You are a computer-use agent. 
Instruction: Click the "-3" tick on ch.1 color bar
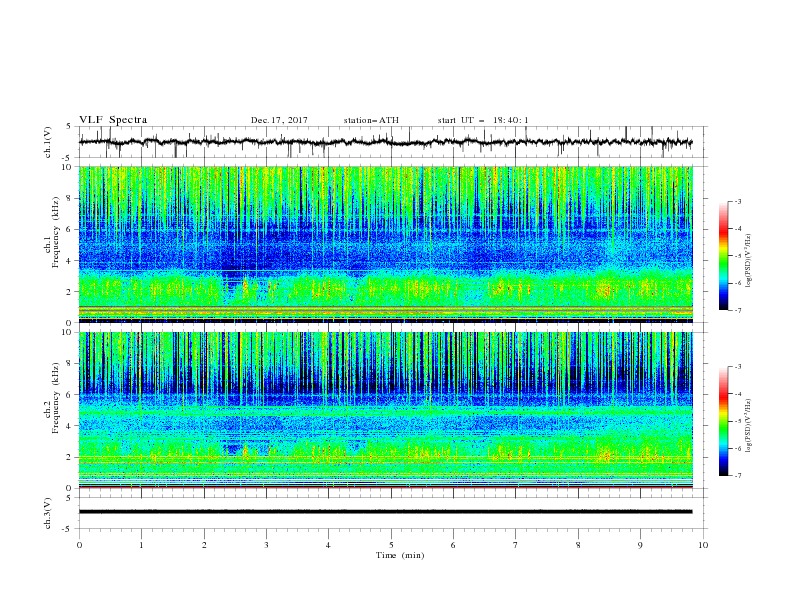pyautogui.click(x=737, y=201)
